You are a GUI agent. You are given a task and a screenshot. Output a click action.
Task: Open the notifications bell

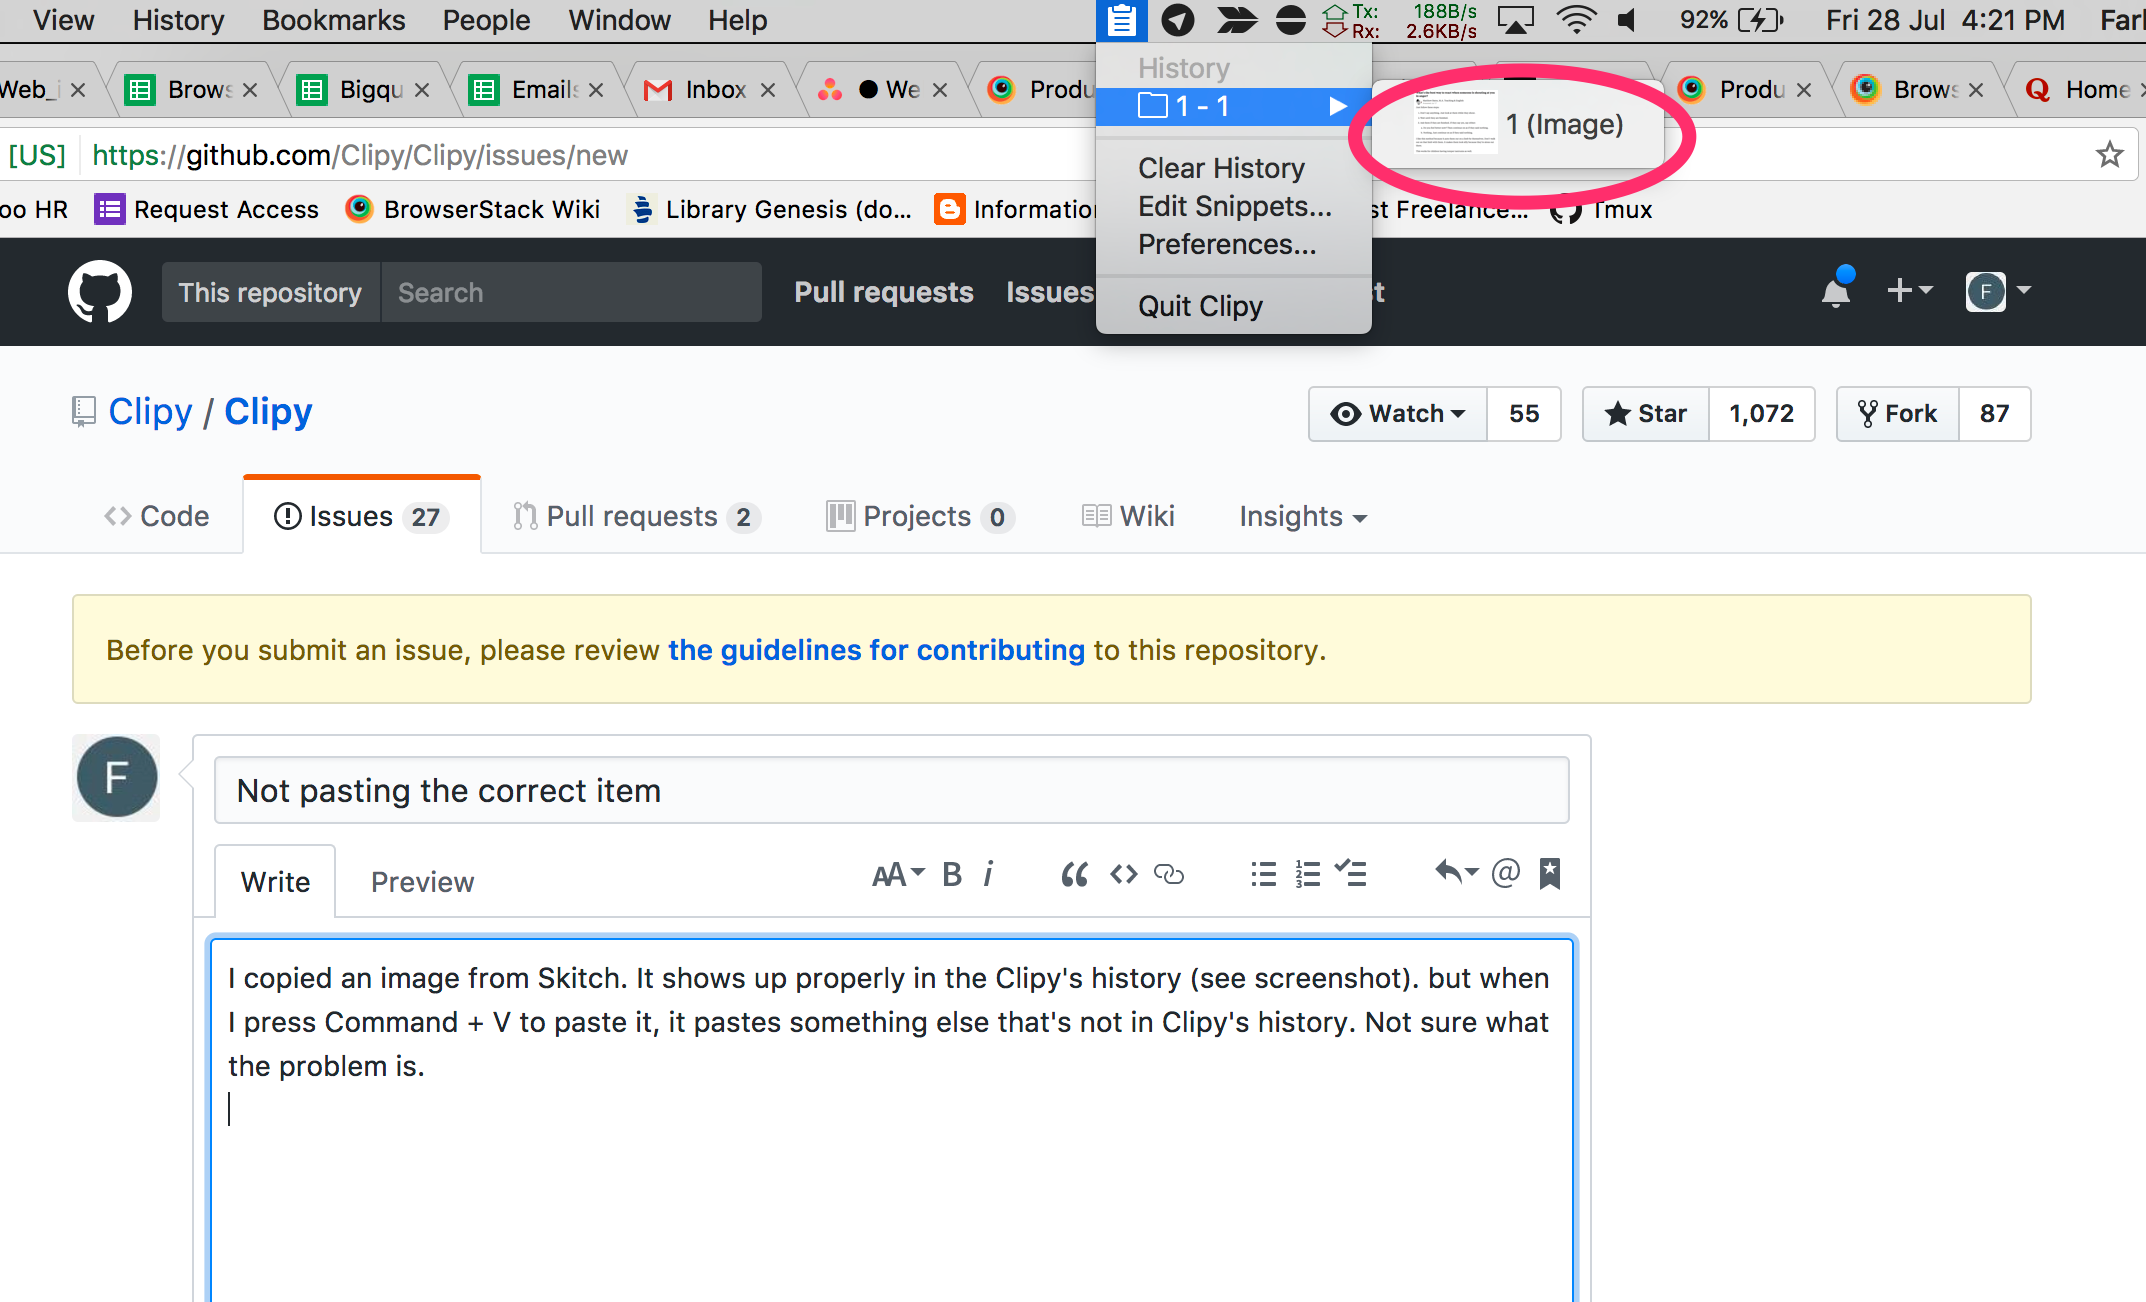[1836, 291]
